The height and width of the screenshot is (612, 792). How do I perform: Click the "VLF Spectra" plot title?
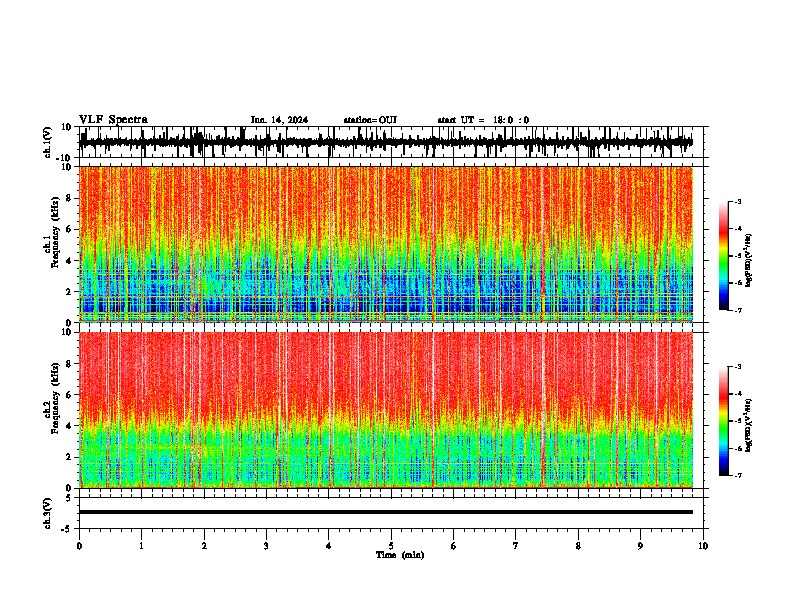[113, 120]
